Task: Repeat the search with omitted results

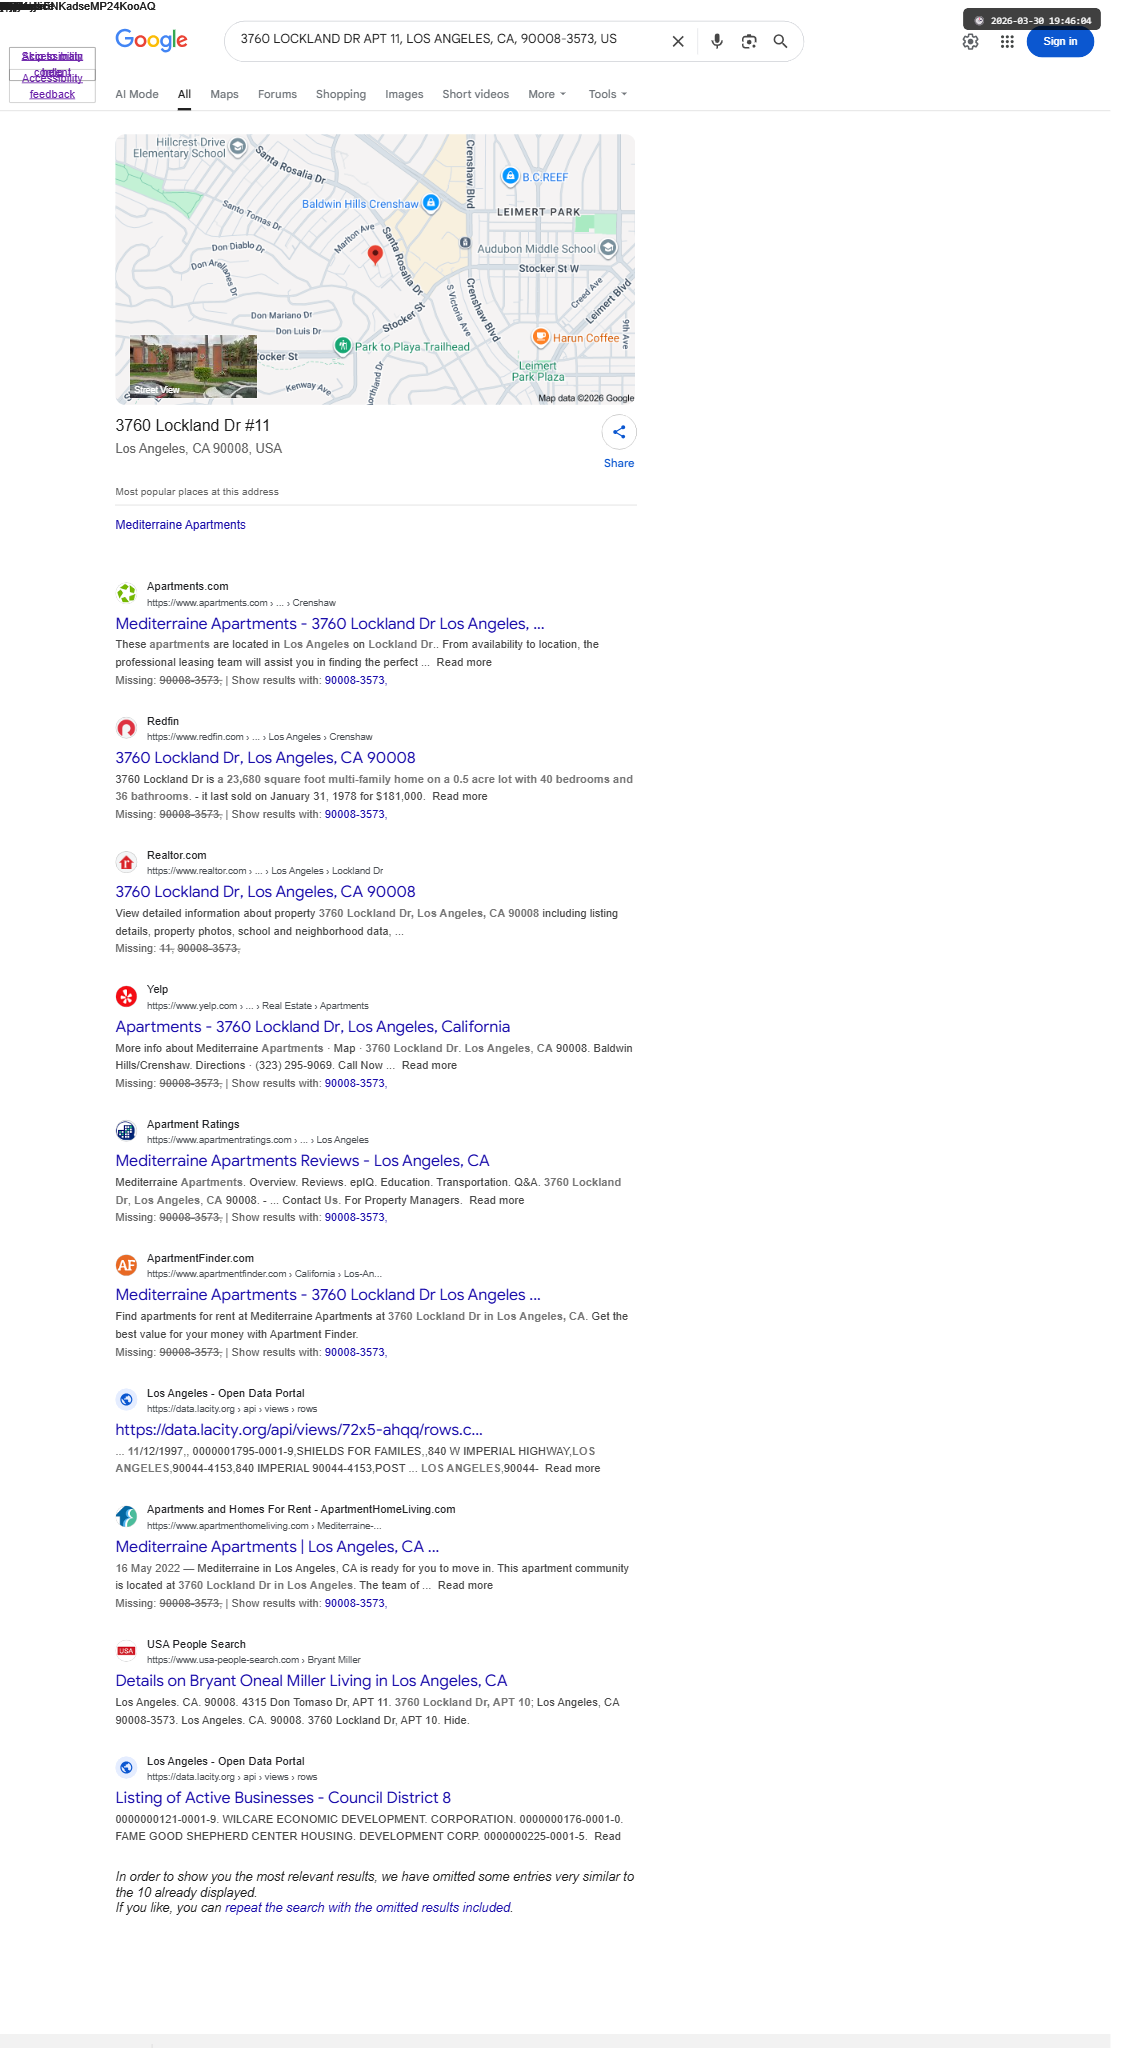Action: (x=368, y=1908)
